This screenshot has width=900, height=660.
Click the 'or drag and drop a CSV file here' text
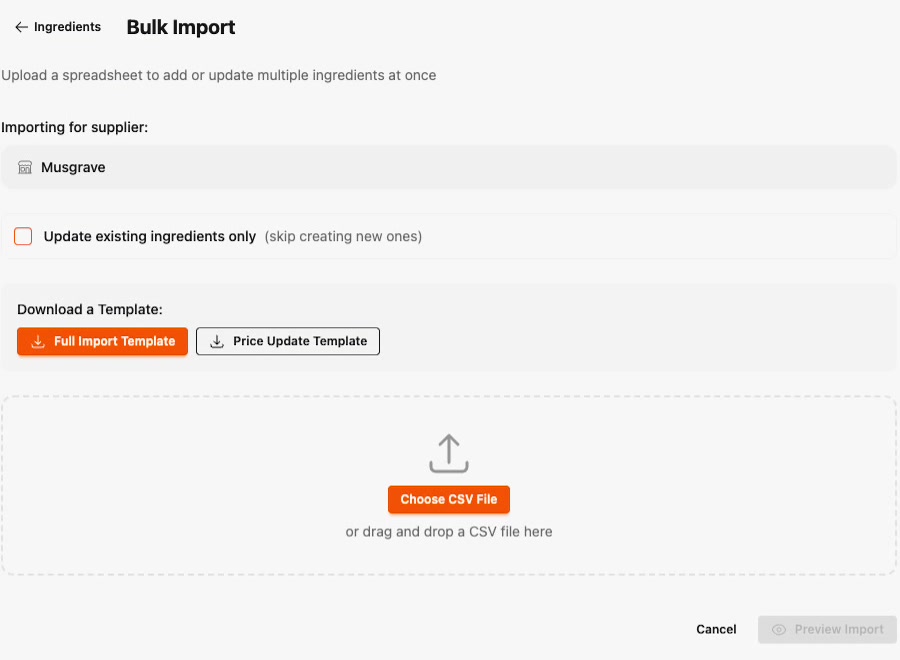449,532
